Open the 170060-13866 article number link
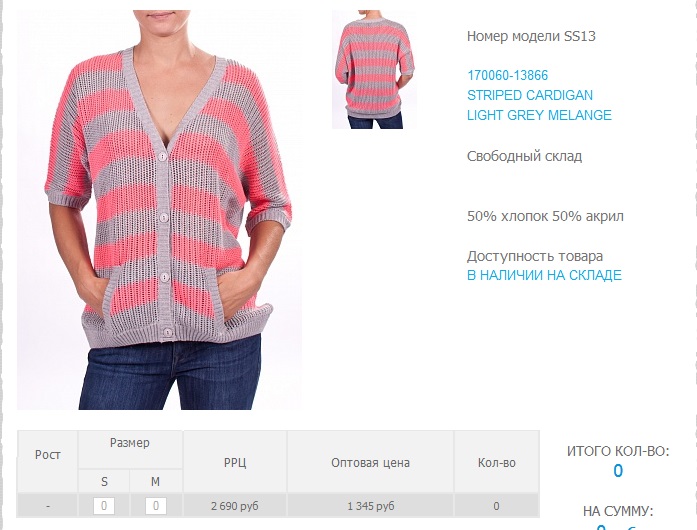The height and width of the screenshot is (530, 697). [507, 75]
